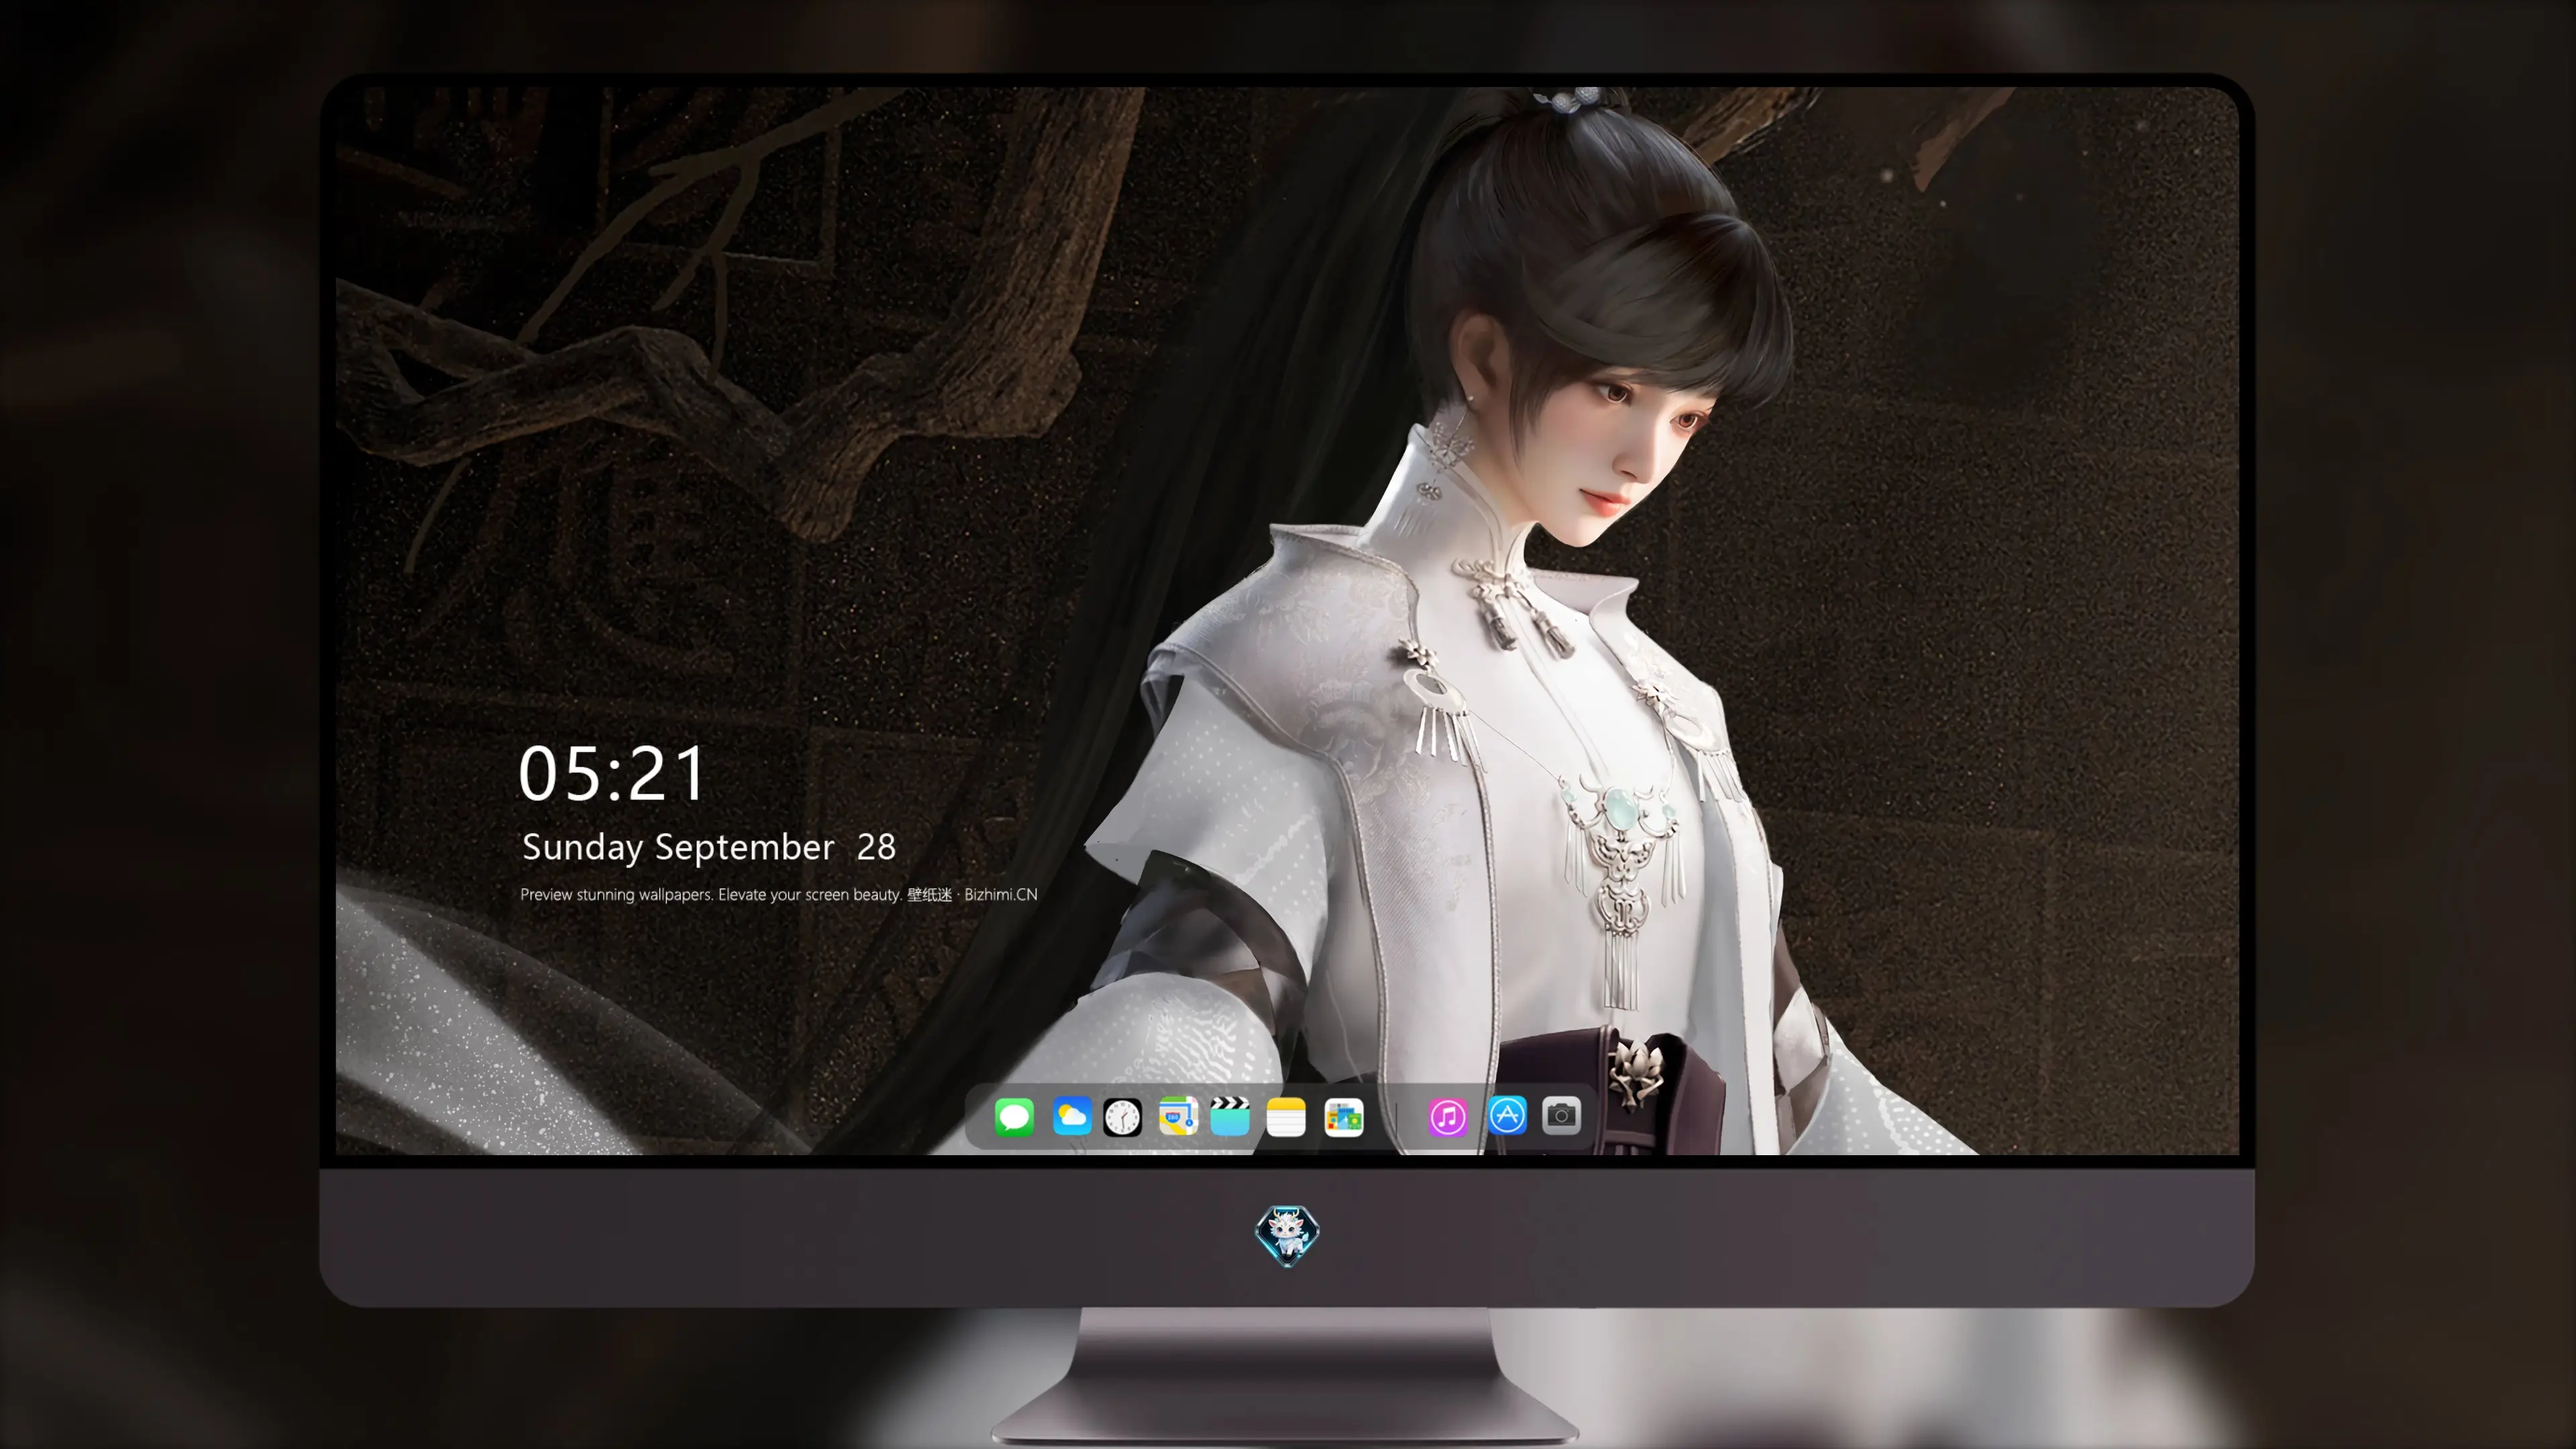
Task: Launch the pink iTunes music app
Action: point(1448,1116)
